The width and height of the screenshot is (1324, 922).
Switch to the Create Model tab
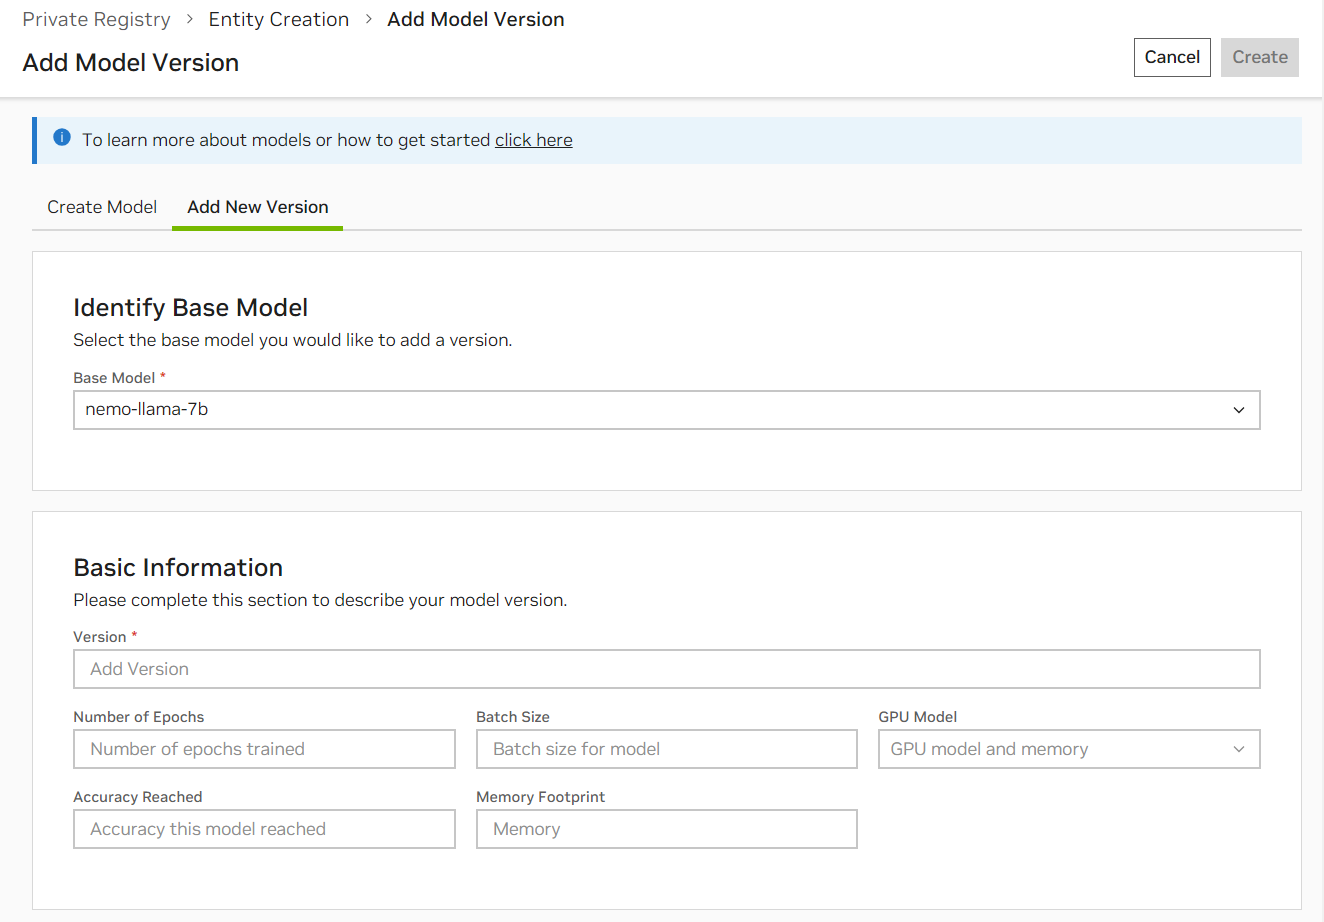tap(102, 207)
